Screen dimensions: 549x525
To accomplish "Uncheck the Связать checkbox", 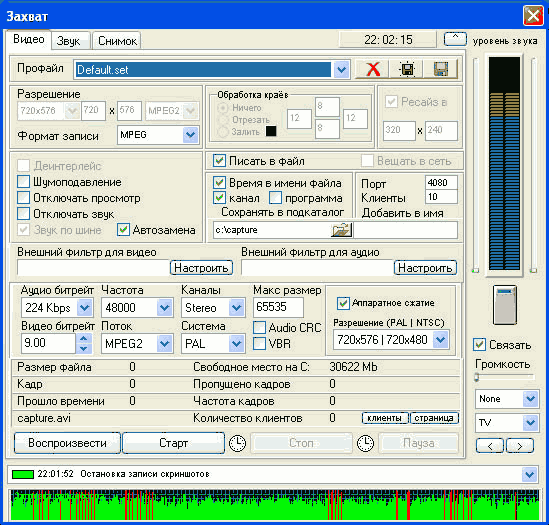I will [x=479, y=345].
